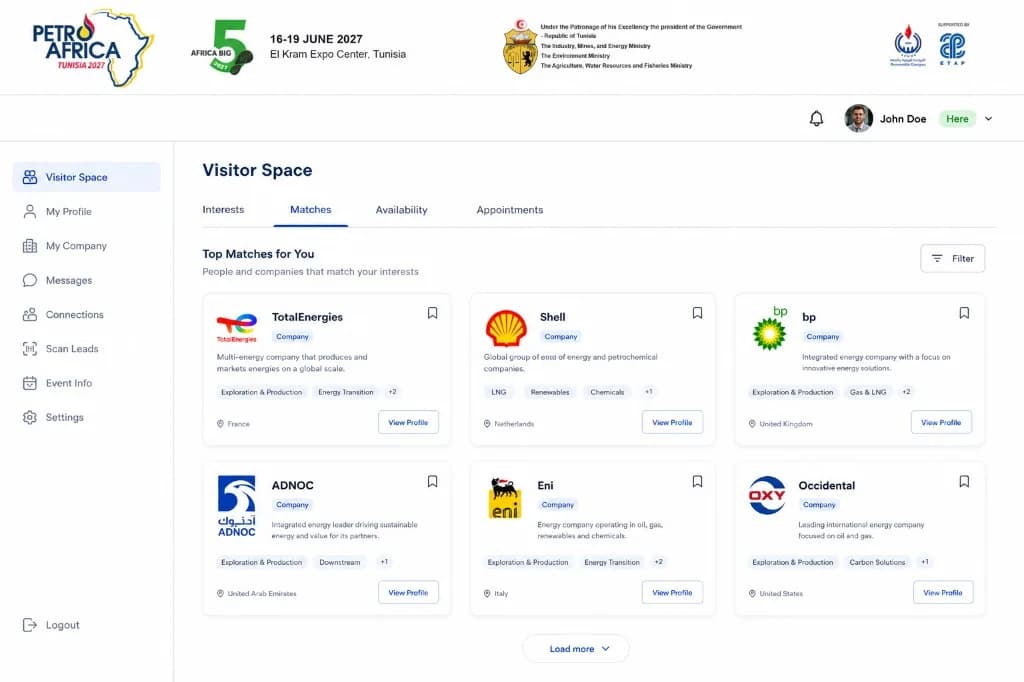Click the United Arab Emirates pin icon

(x=220, y=594)
